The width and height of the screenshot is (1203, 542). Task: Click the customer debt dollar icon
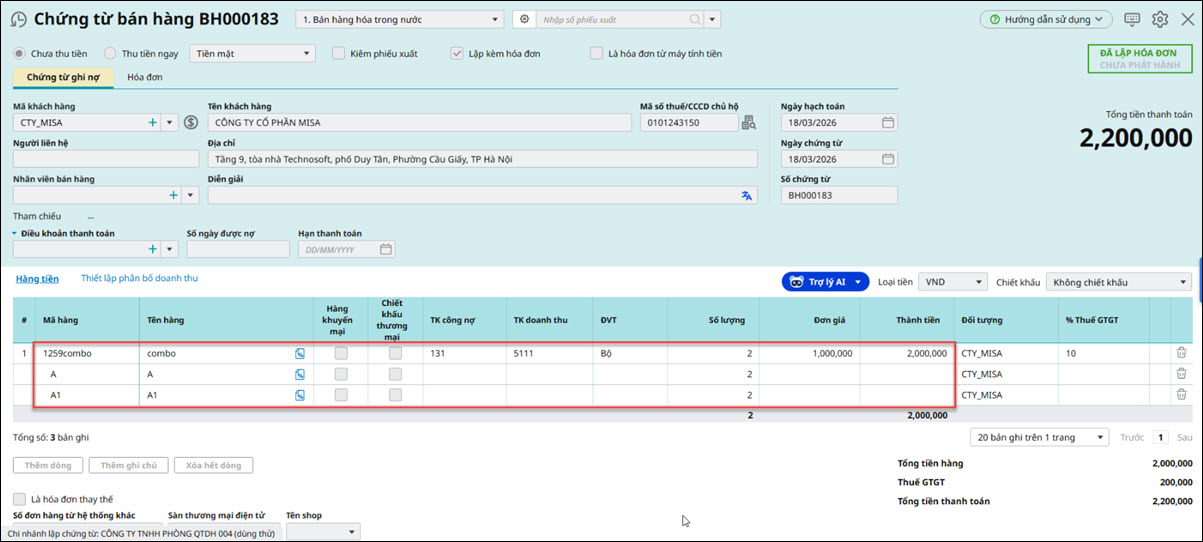[192, 123]
